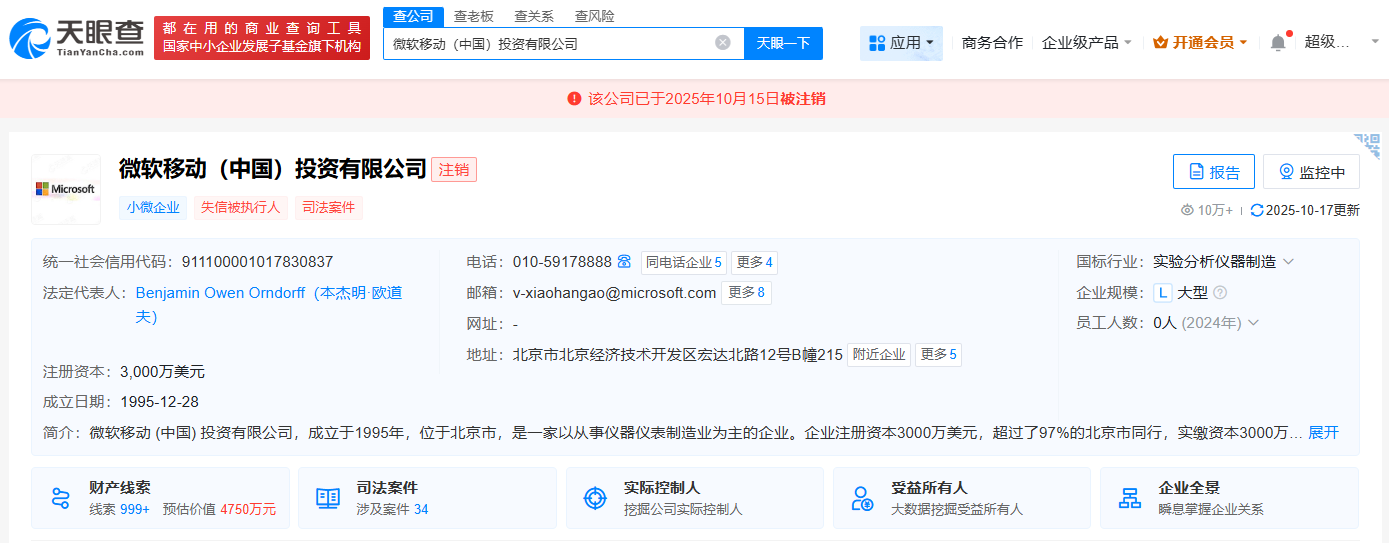
Task: Click 涉及案件 34 text
Action: (392, 509)
